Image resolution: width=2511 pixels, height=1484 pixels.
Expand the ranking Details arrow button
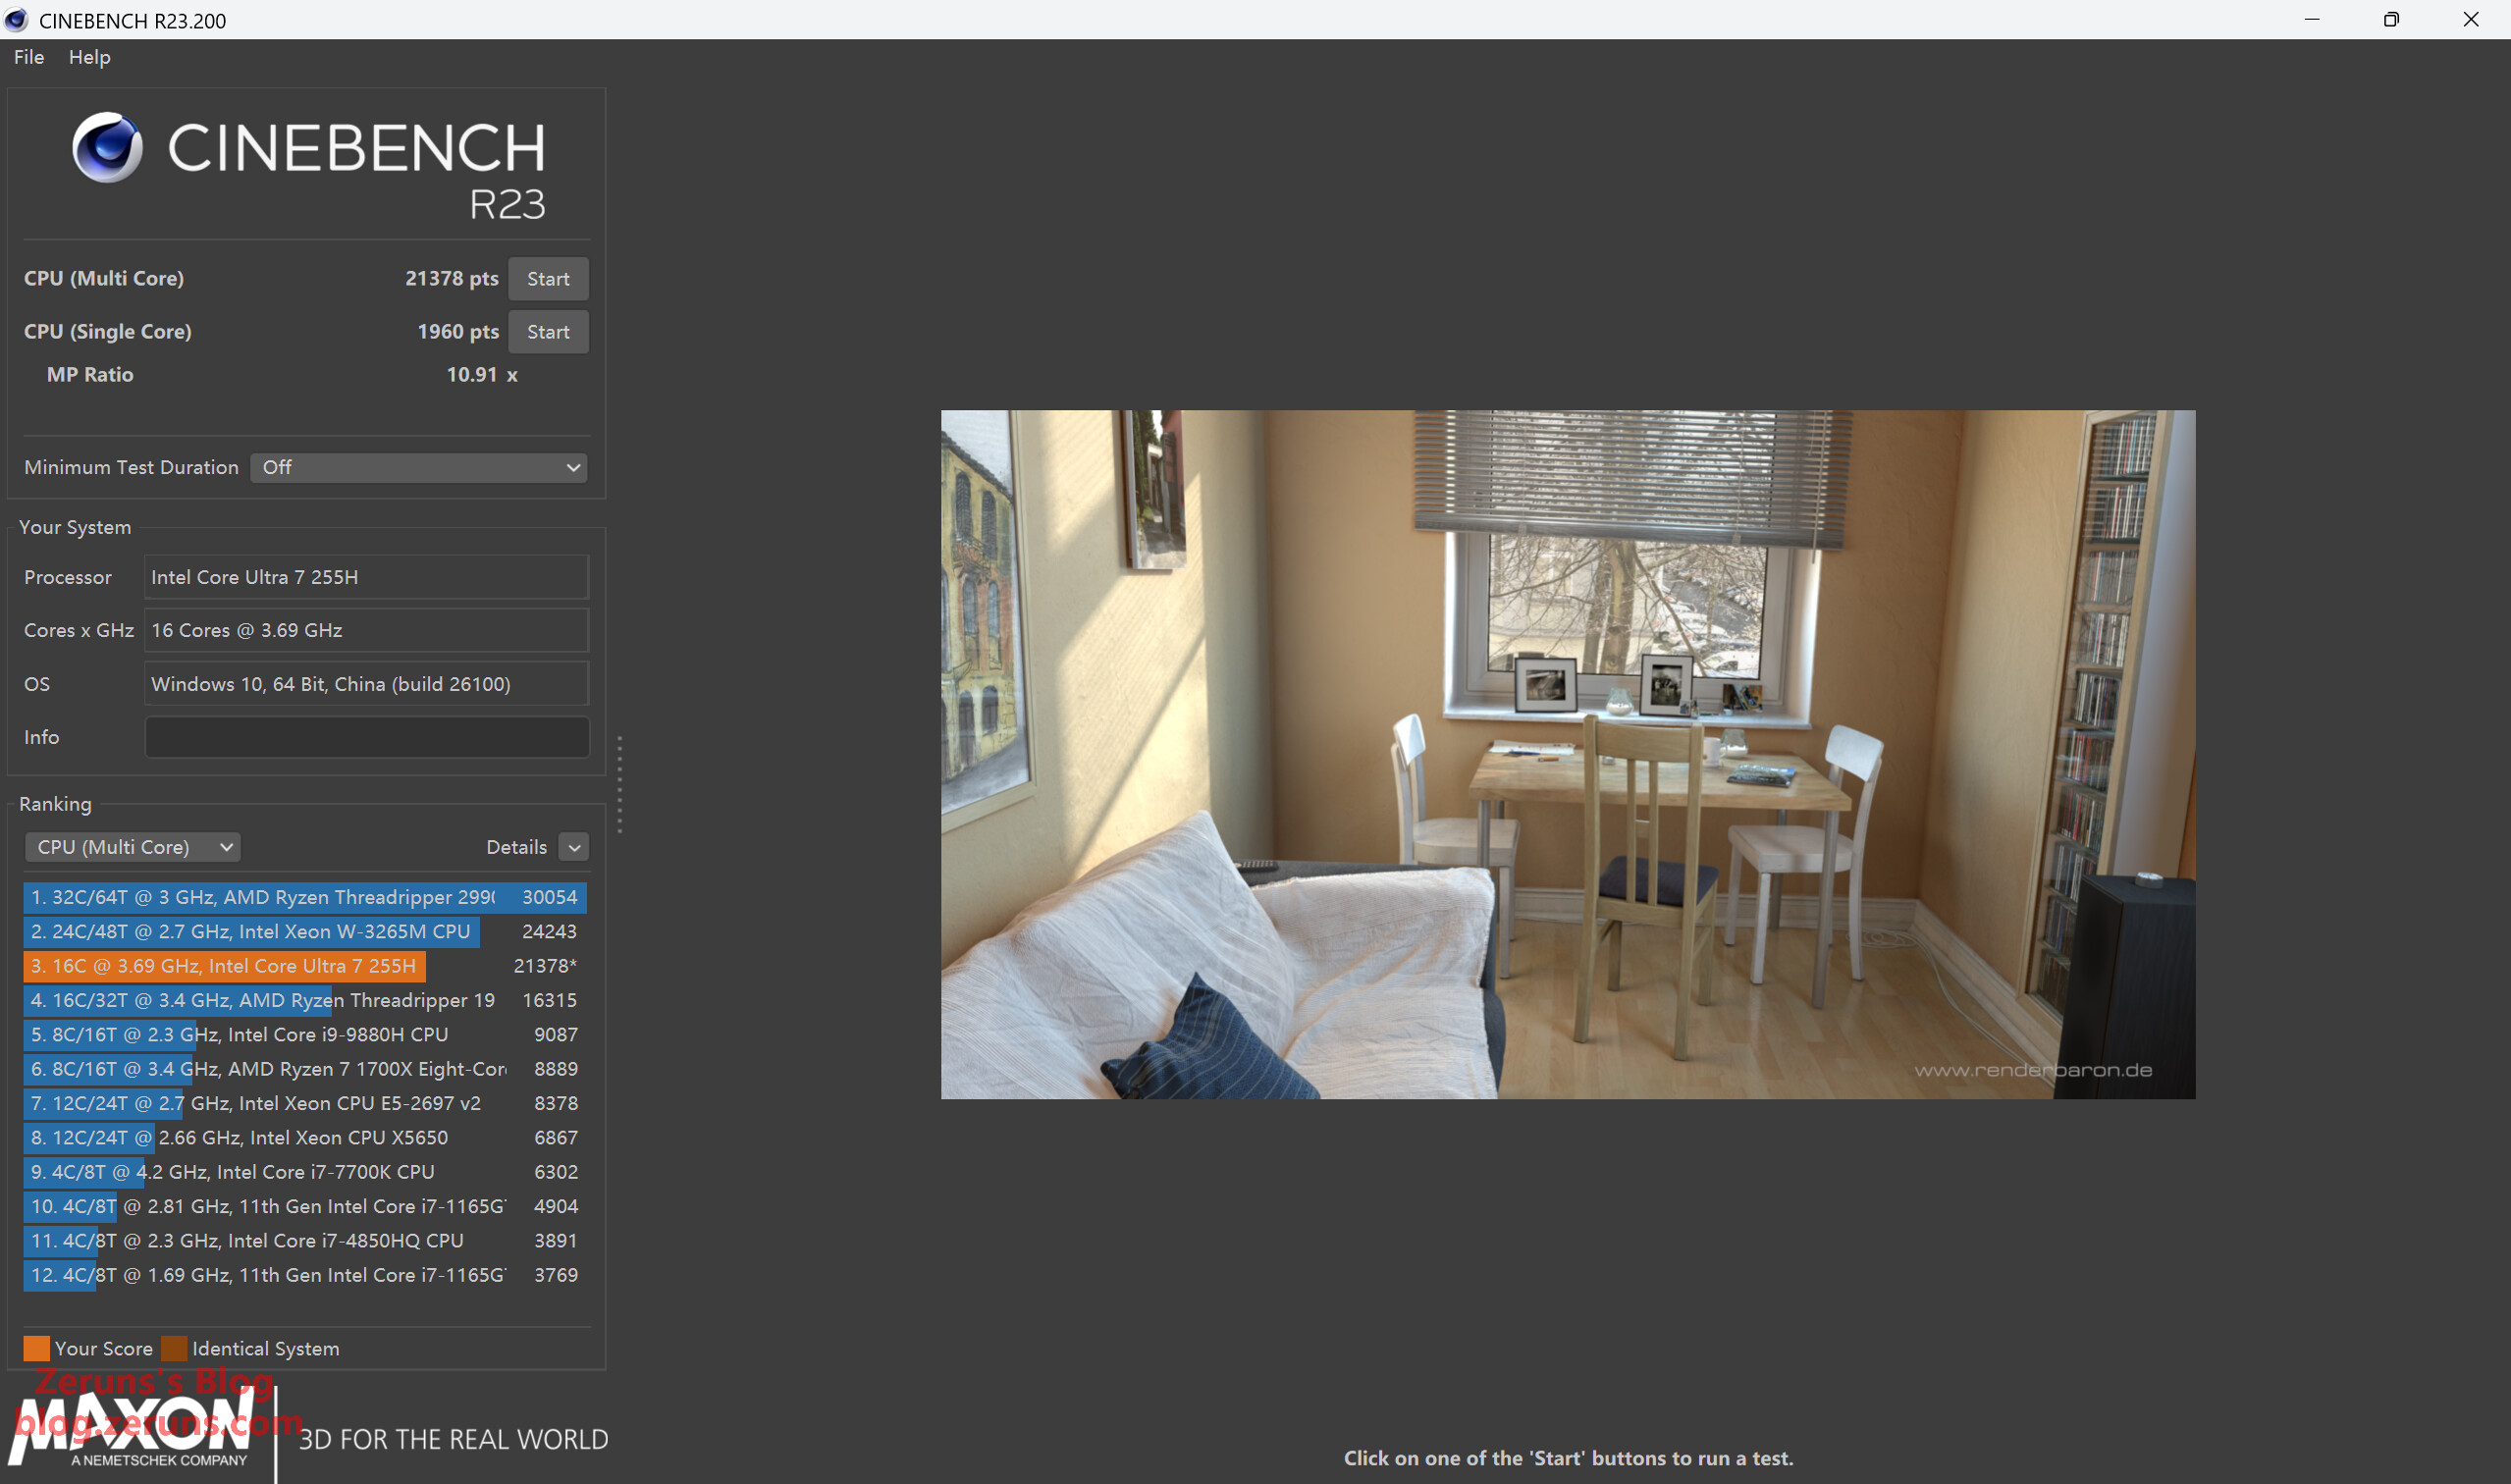click(x=574, y=847)
